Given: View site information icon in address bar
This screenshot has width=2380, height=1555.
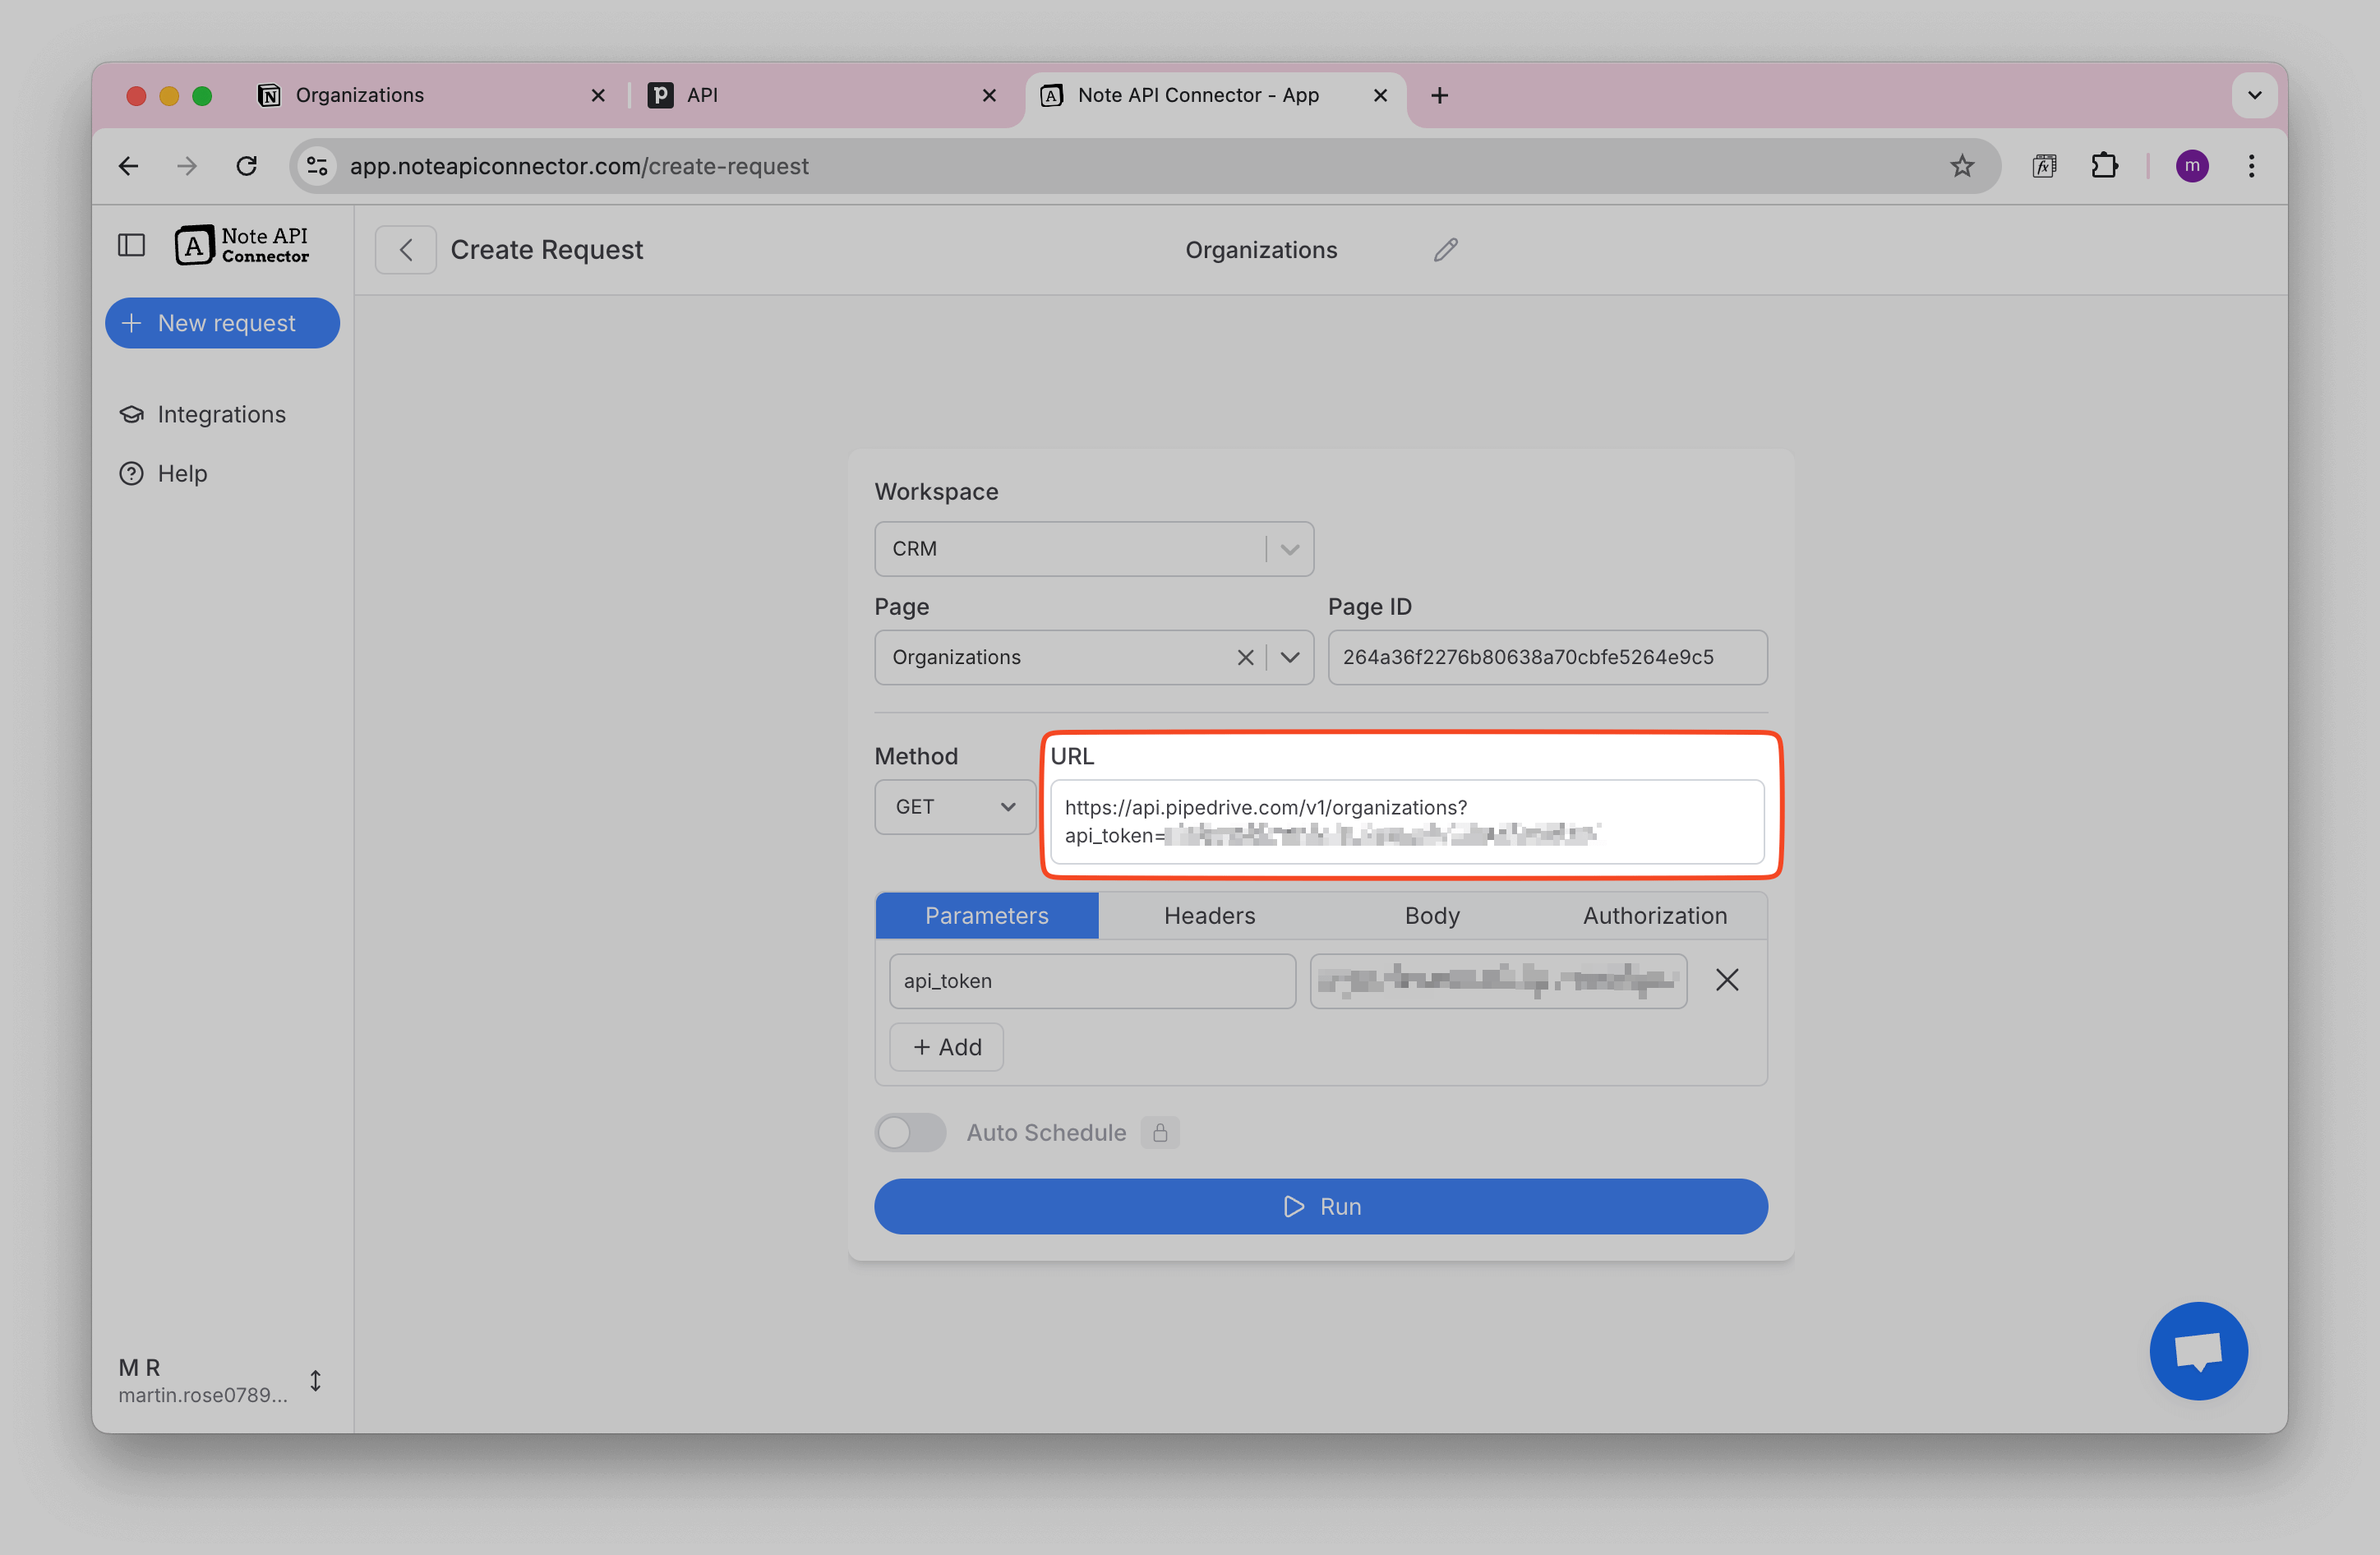Looking at the screenshot, I should 317,166.
